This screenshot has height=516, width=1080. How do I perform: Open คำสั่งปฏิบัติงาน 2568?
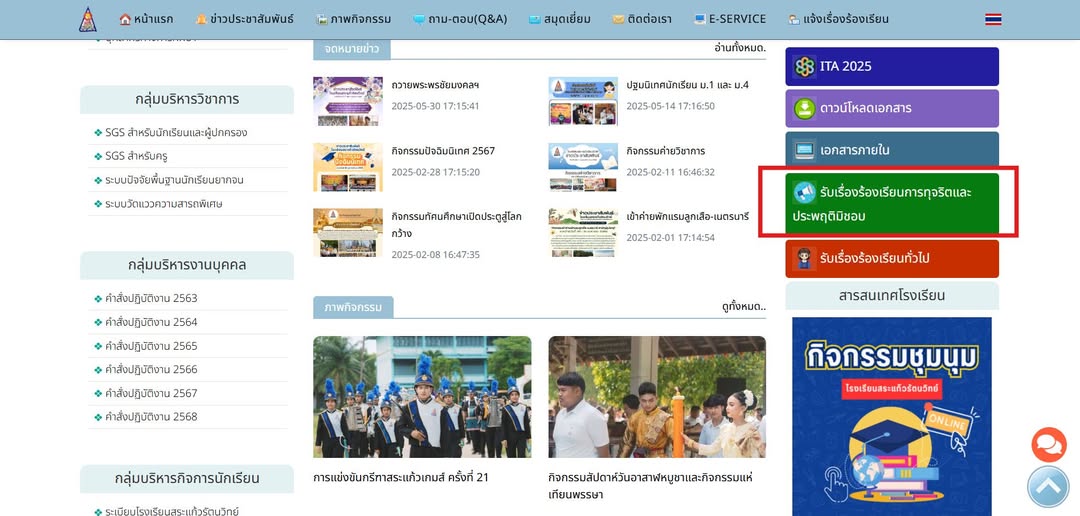151,417
